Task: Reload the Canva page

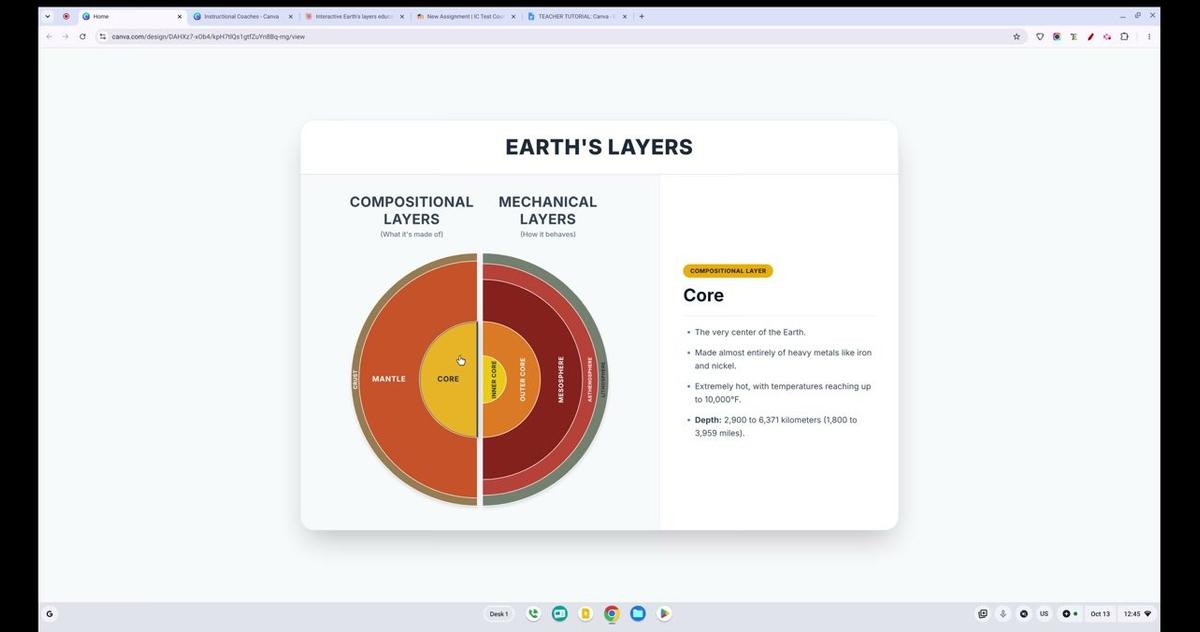Action: pyautogui.click(x=82, y=36)
